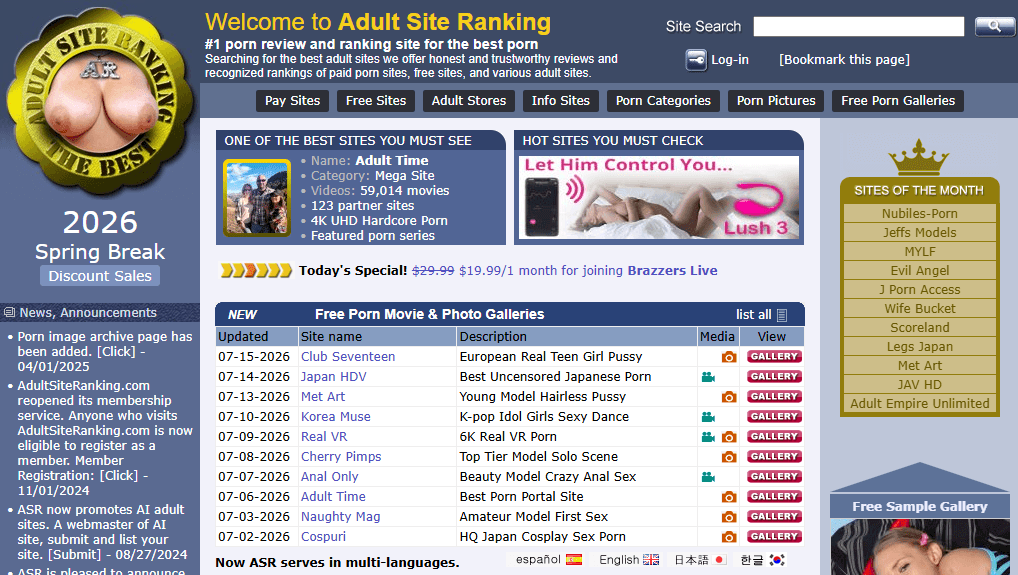1018x575 pixels.
Task: Click the photo camera icon in Real VR row
Action: click(x=728, y=437)
